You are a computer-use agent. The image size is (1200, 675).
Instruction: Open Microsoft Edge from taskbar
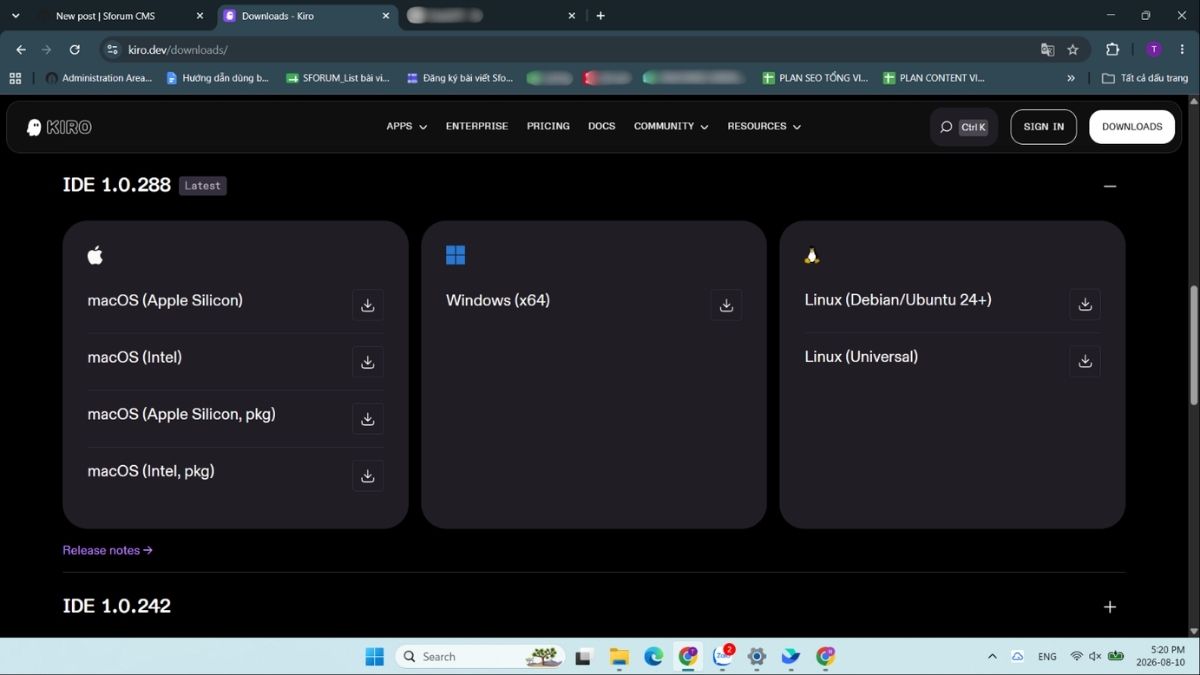coord(653,656)
